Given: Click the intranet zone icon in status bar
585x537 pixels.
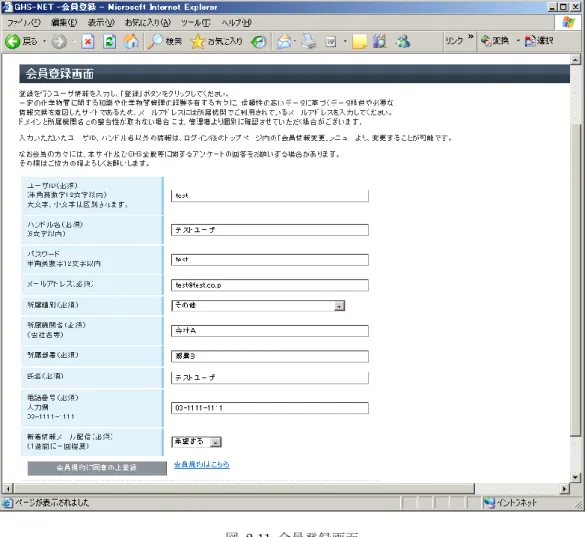Looking at the screenshot, I should 489,503.
